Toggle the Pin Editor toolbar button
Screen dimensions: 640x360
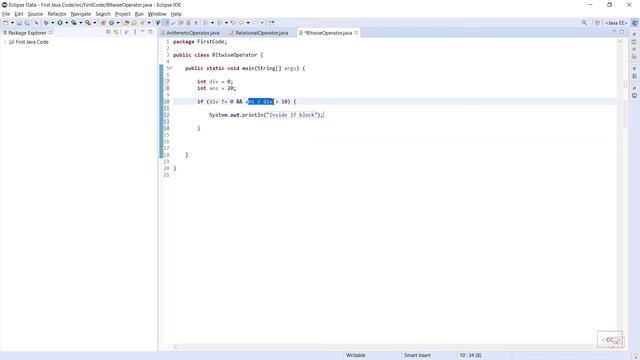[271, 23]
